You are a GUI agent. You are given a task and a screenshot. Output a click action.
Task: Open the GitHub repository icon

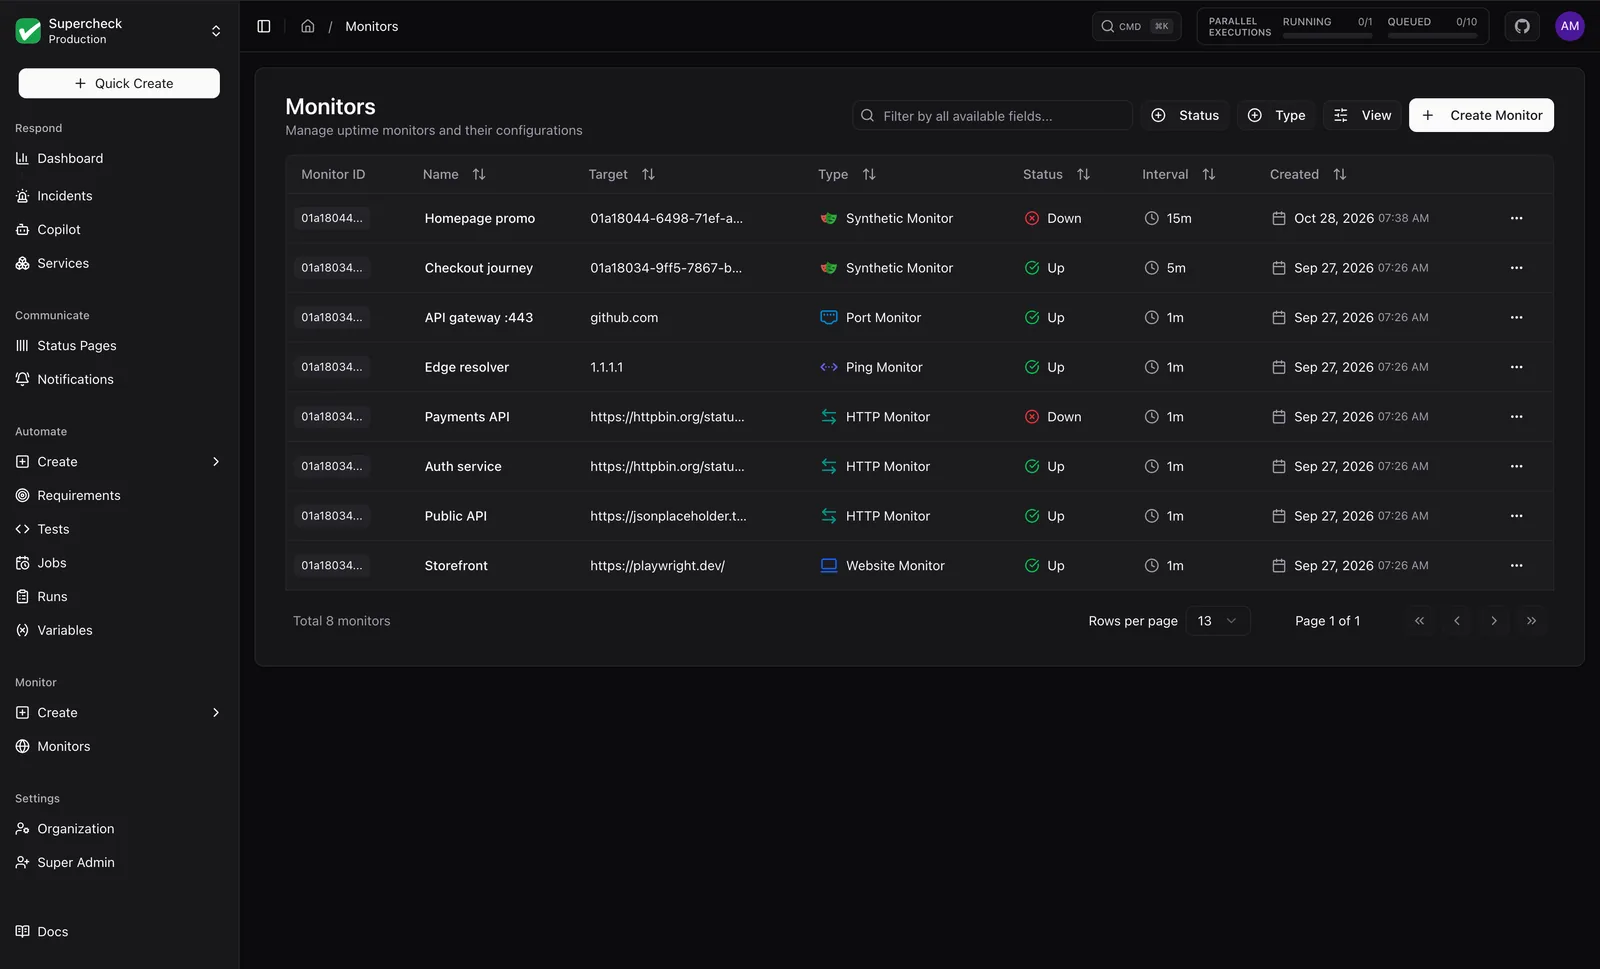(1522, 26)
